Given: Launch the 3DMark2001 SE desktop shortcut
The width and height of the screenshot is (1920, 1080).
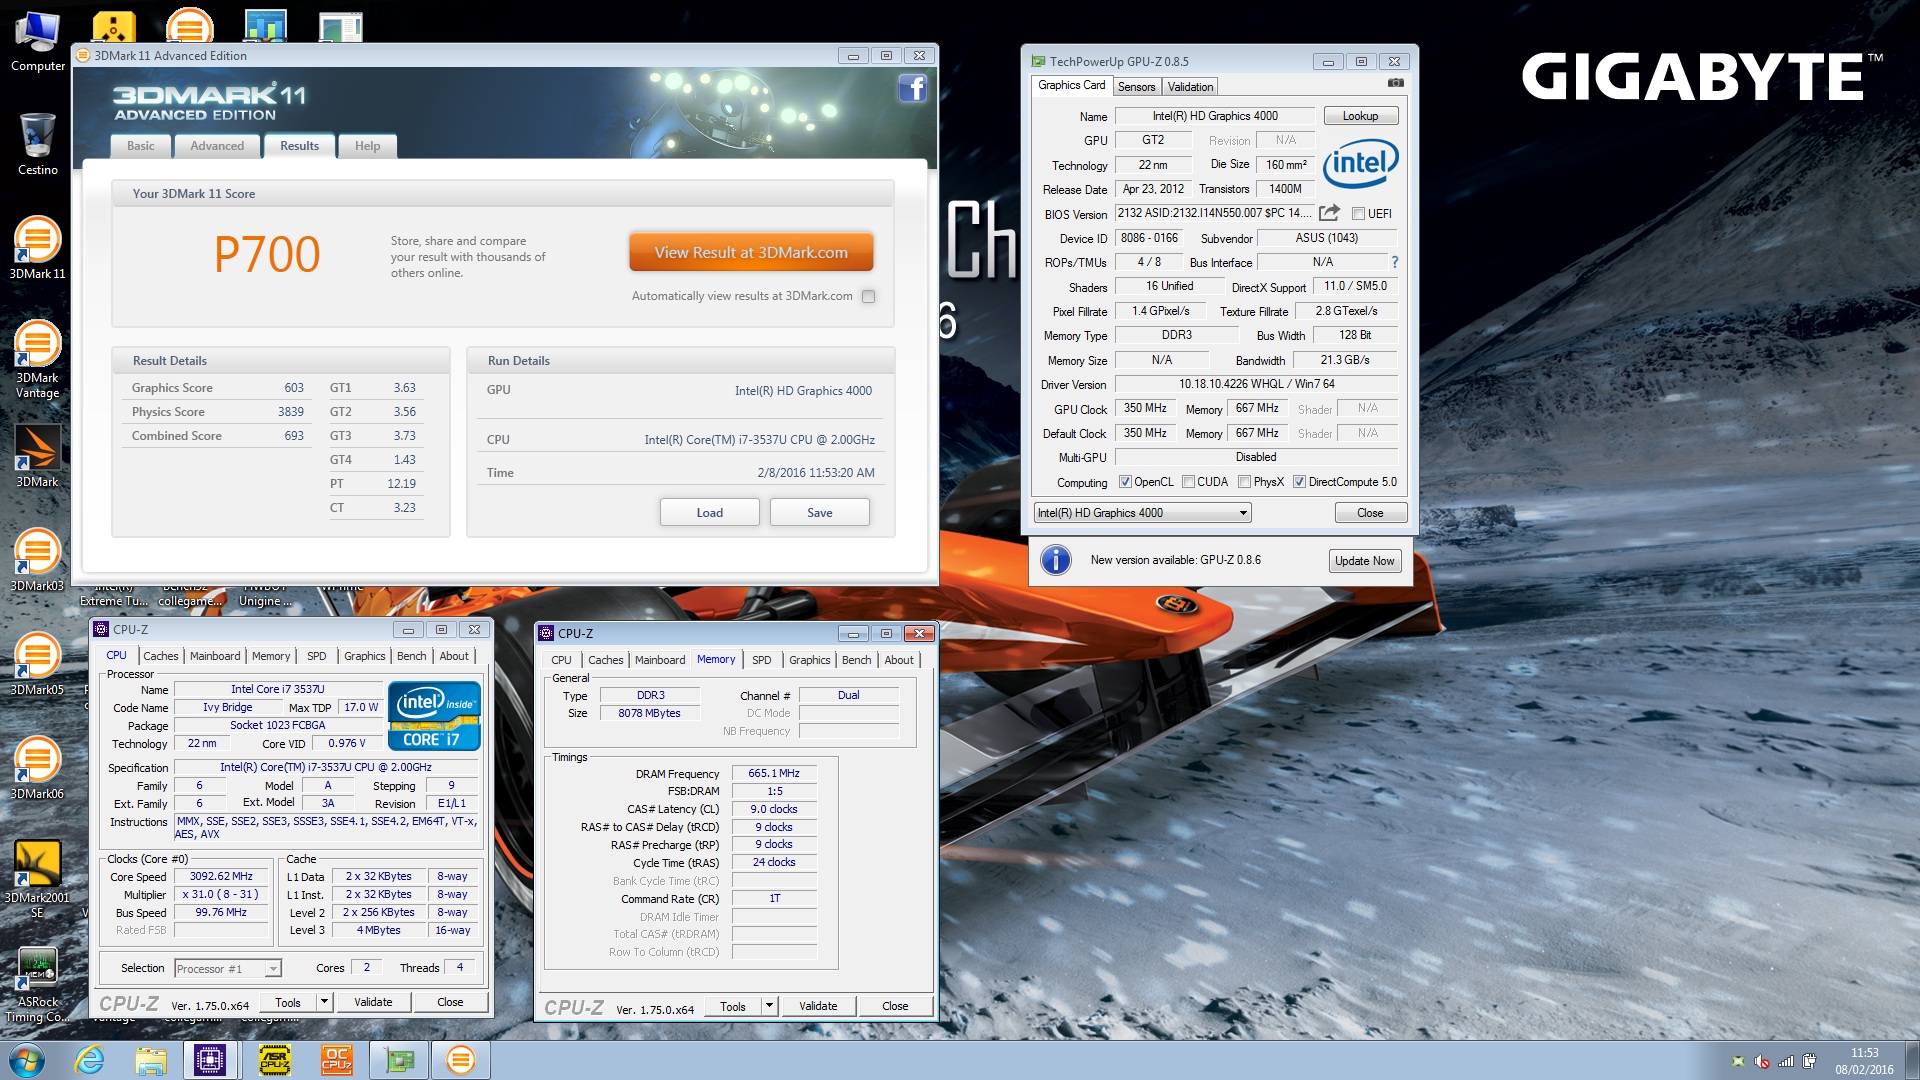Looking at the screenshot, I should click(37, 878).
